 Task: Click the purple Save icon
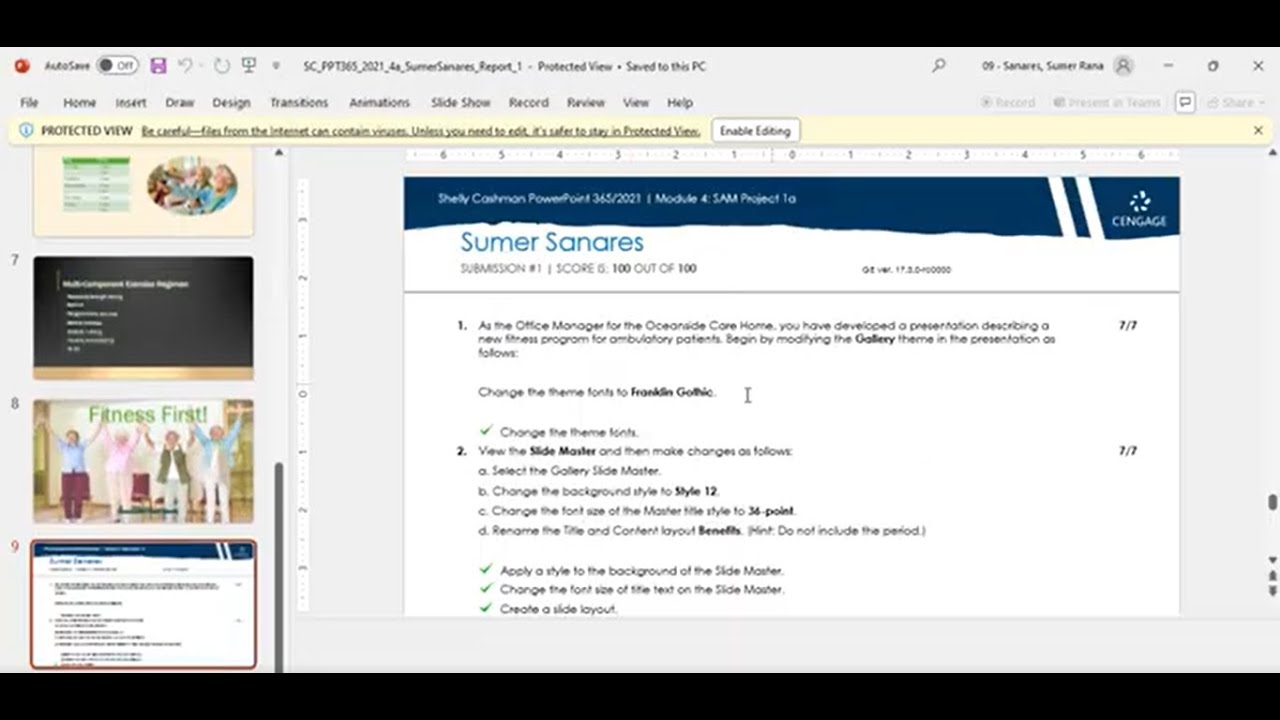[158, 66]
